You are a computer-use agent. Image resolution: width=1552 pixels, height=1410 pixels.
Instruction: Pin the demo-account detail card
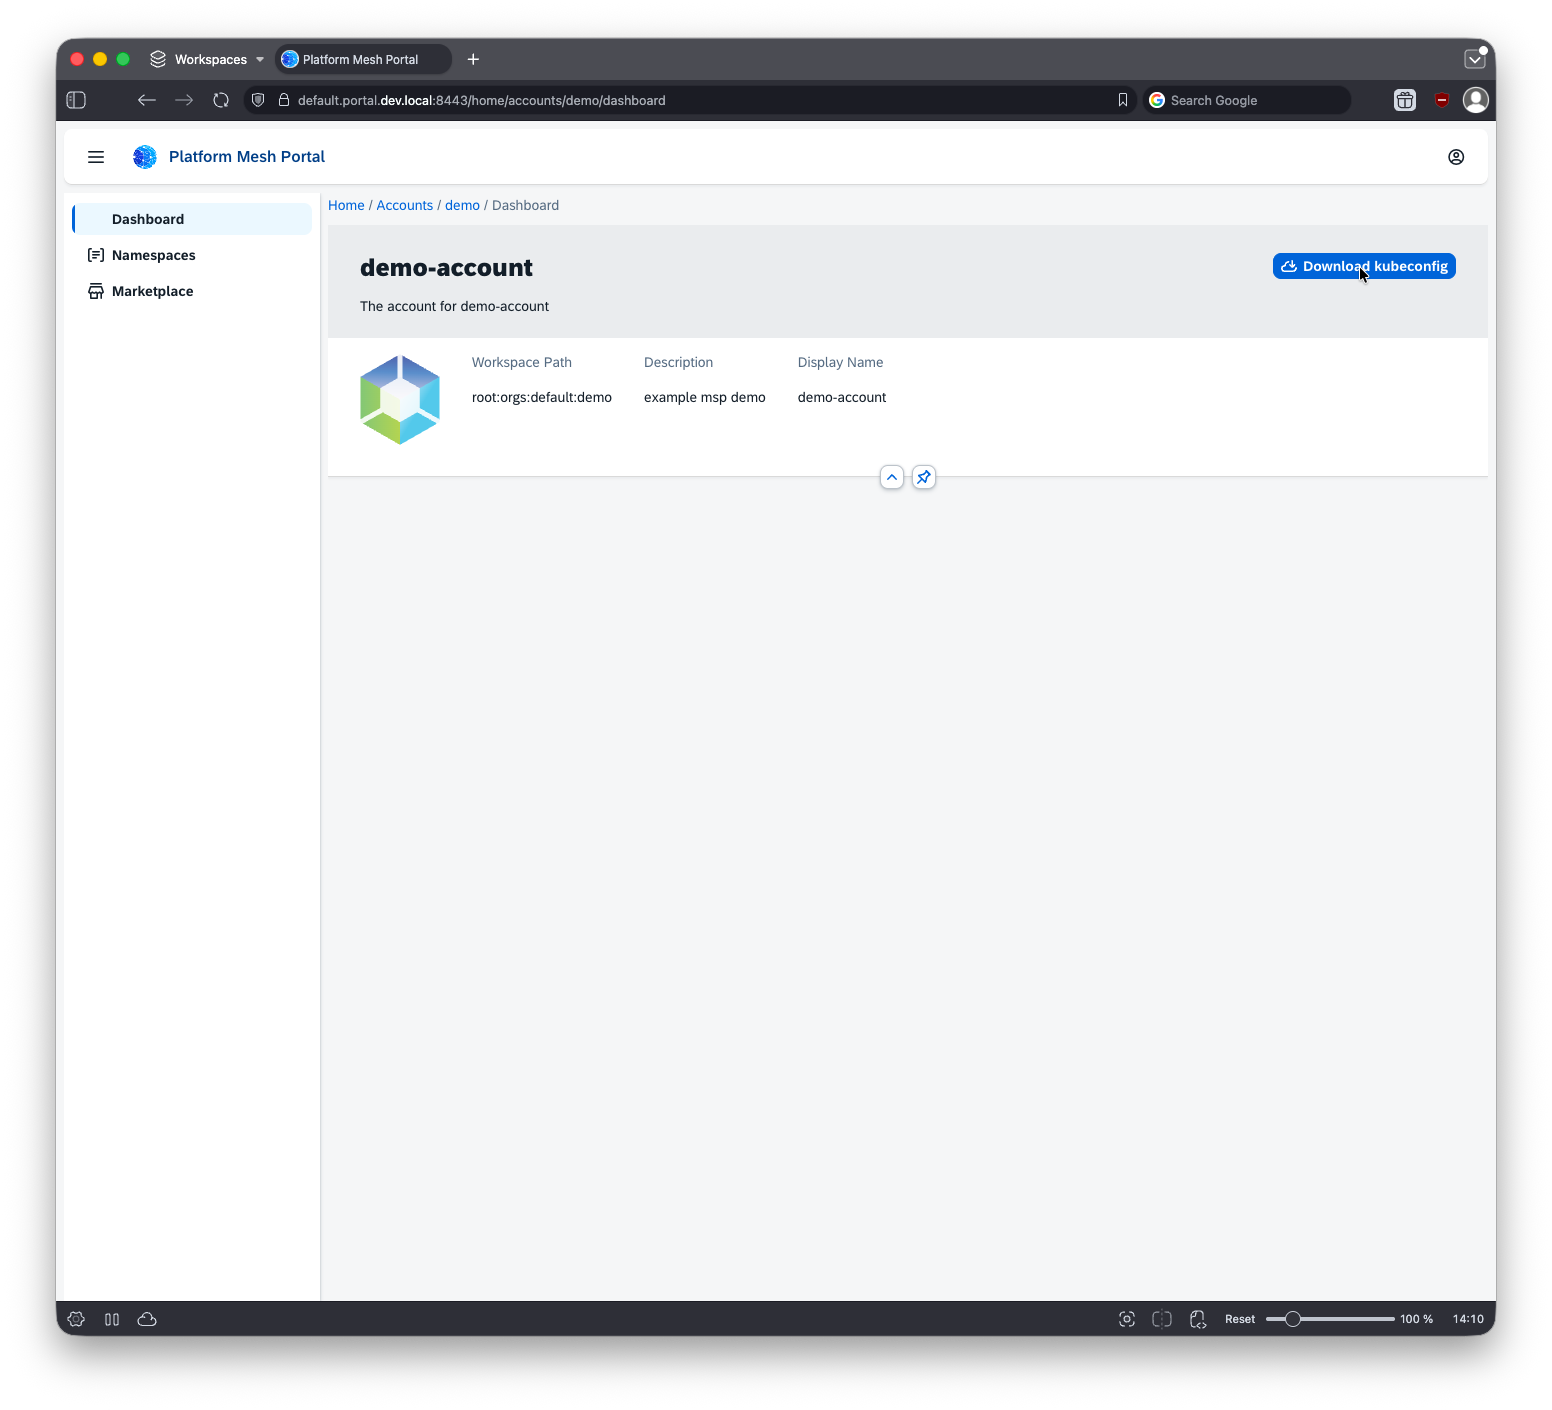point(922,477)
